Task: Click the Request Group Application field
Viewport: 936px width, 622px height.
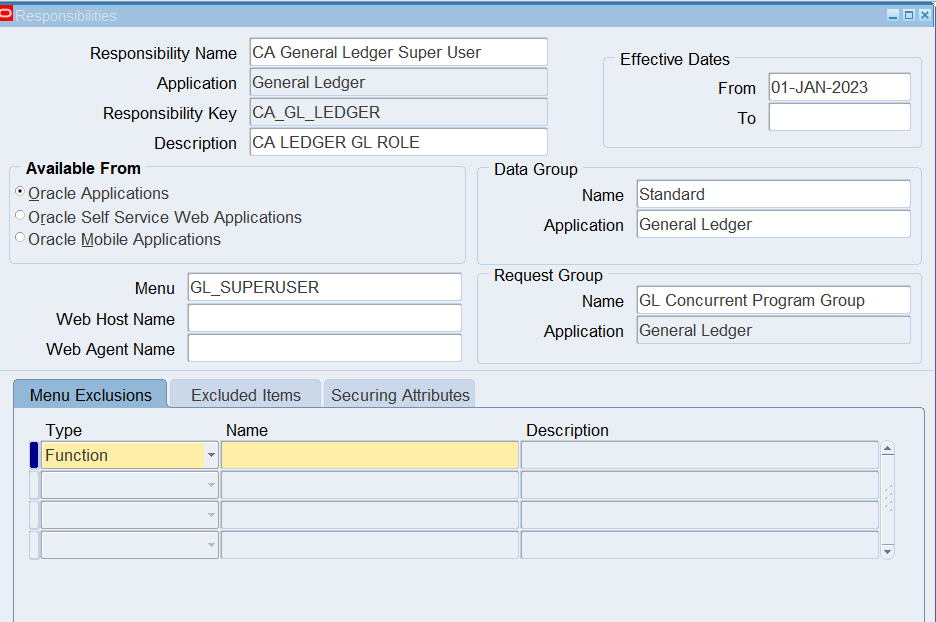Action: click(x=774, y=330)
